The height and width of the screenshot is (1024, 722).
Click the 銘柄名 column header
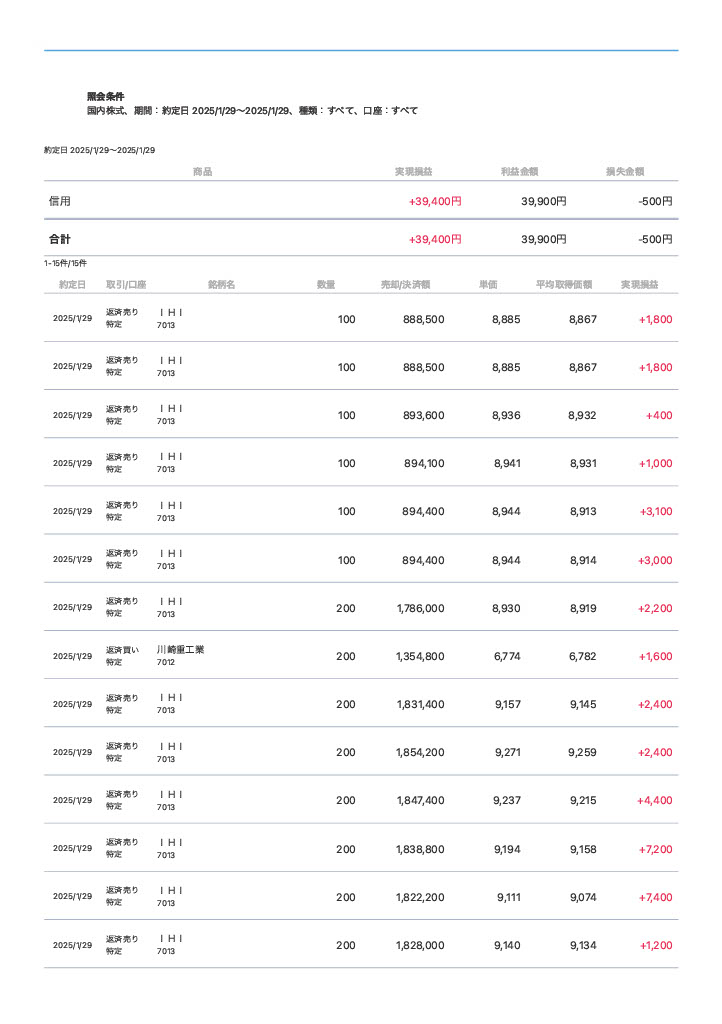click(221, 285)
